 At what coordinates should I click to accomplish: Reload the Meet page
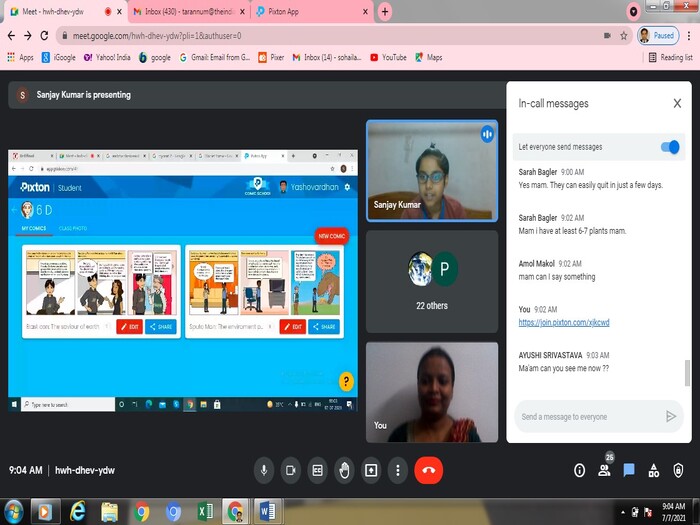(x=44, y=36)
